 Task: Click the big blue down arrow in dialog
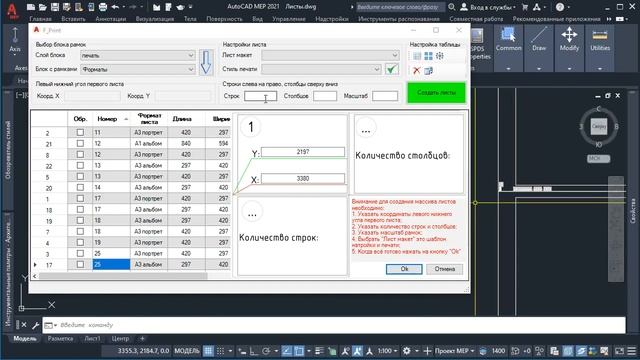click(x=206, y=62)
